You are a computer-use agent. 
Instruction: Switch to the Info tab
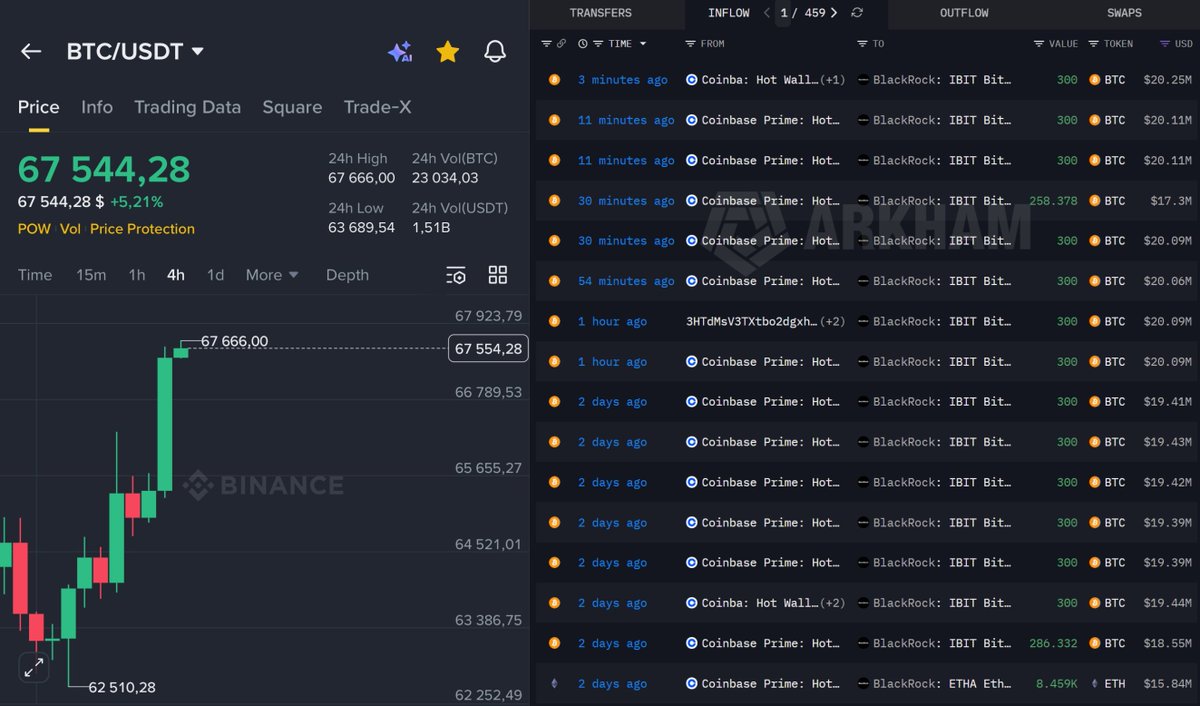click(x=97, y=107)
